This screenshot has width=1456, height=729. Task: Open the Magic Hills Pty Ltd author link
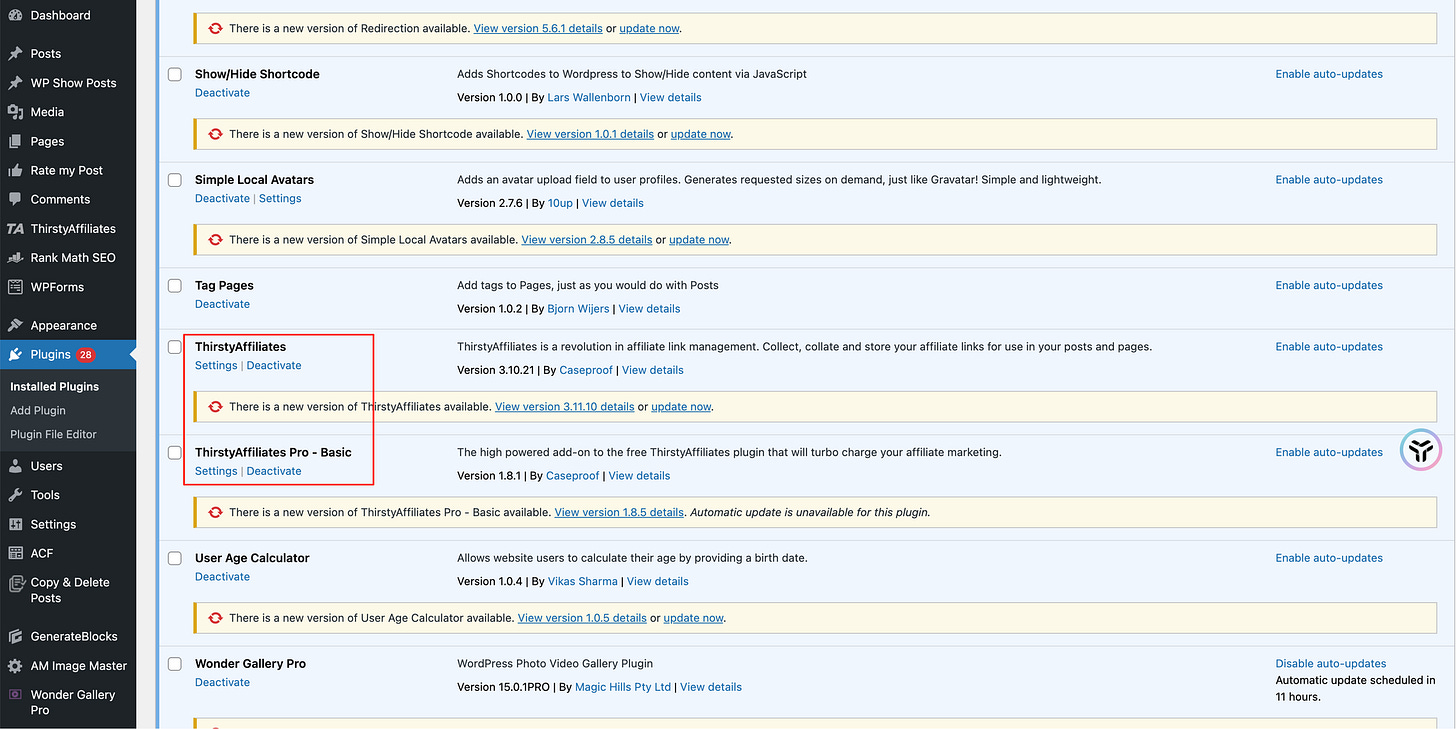tap(624, 687)
